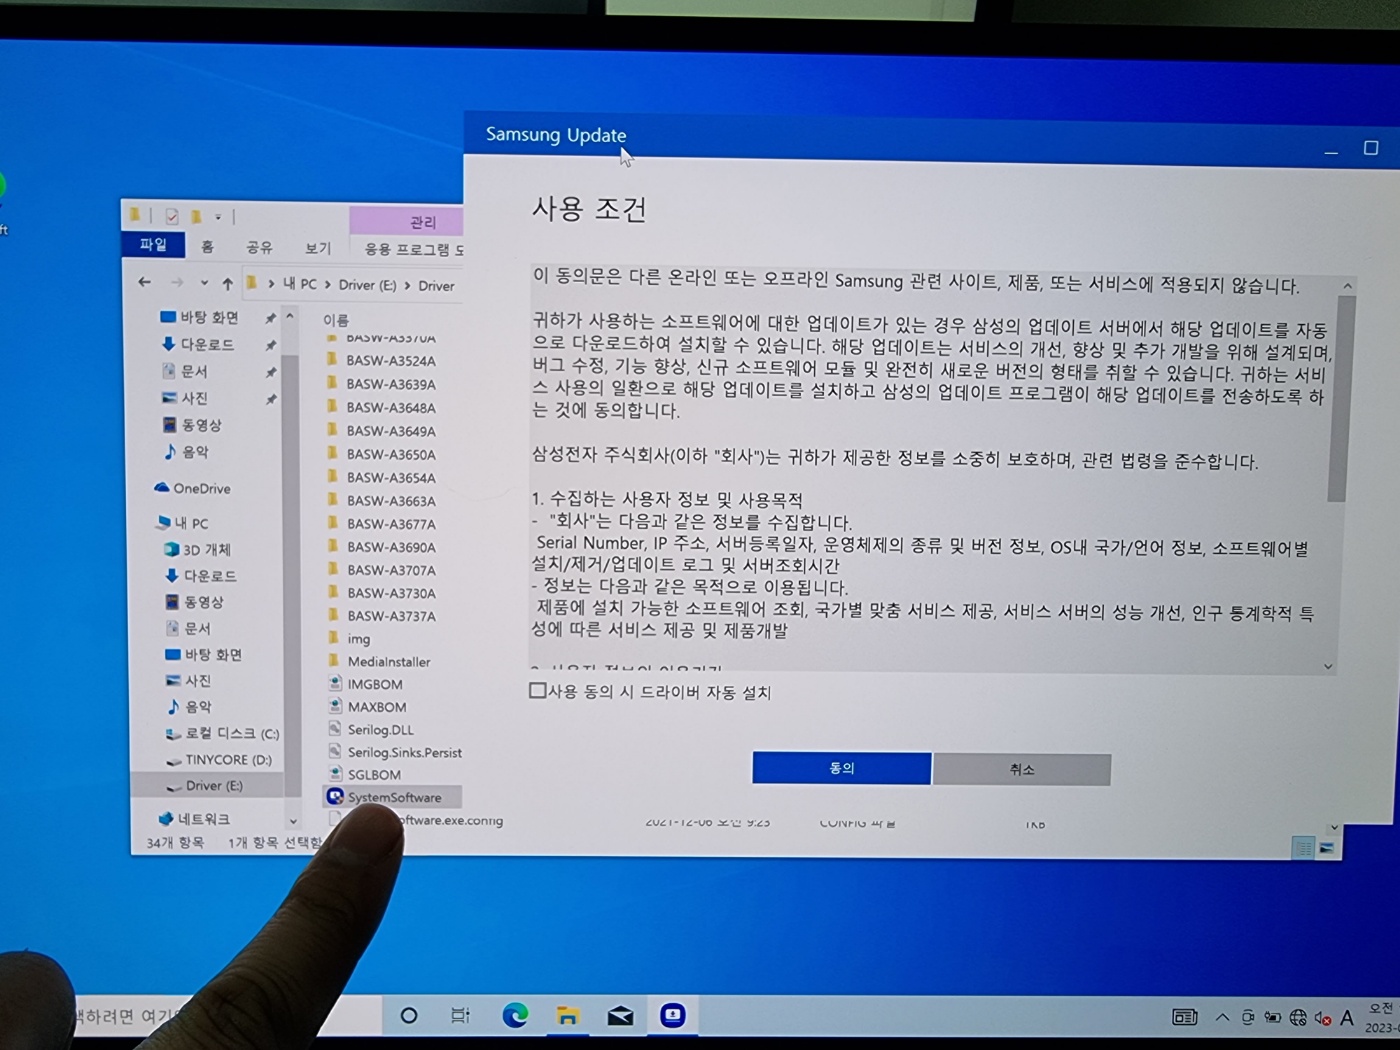Screen dimensions: 1400x1050
Task: Click the terms scrollbar up arrow in Samsung Update
Action: pyautogui.click(x=1347, y=286)
